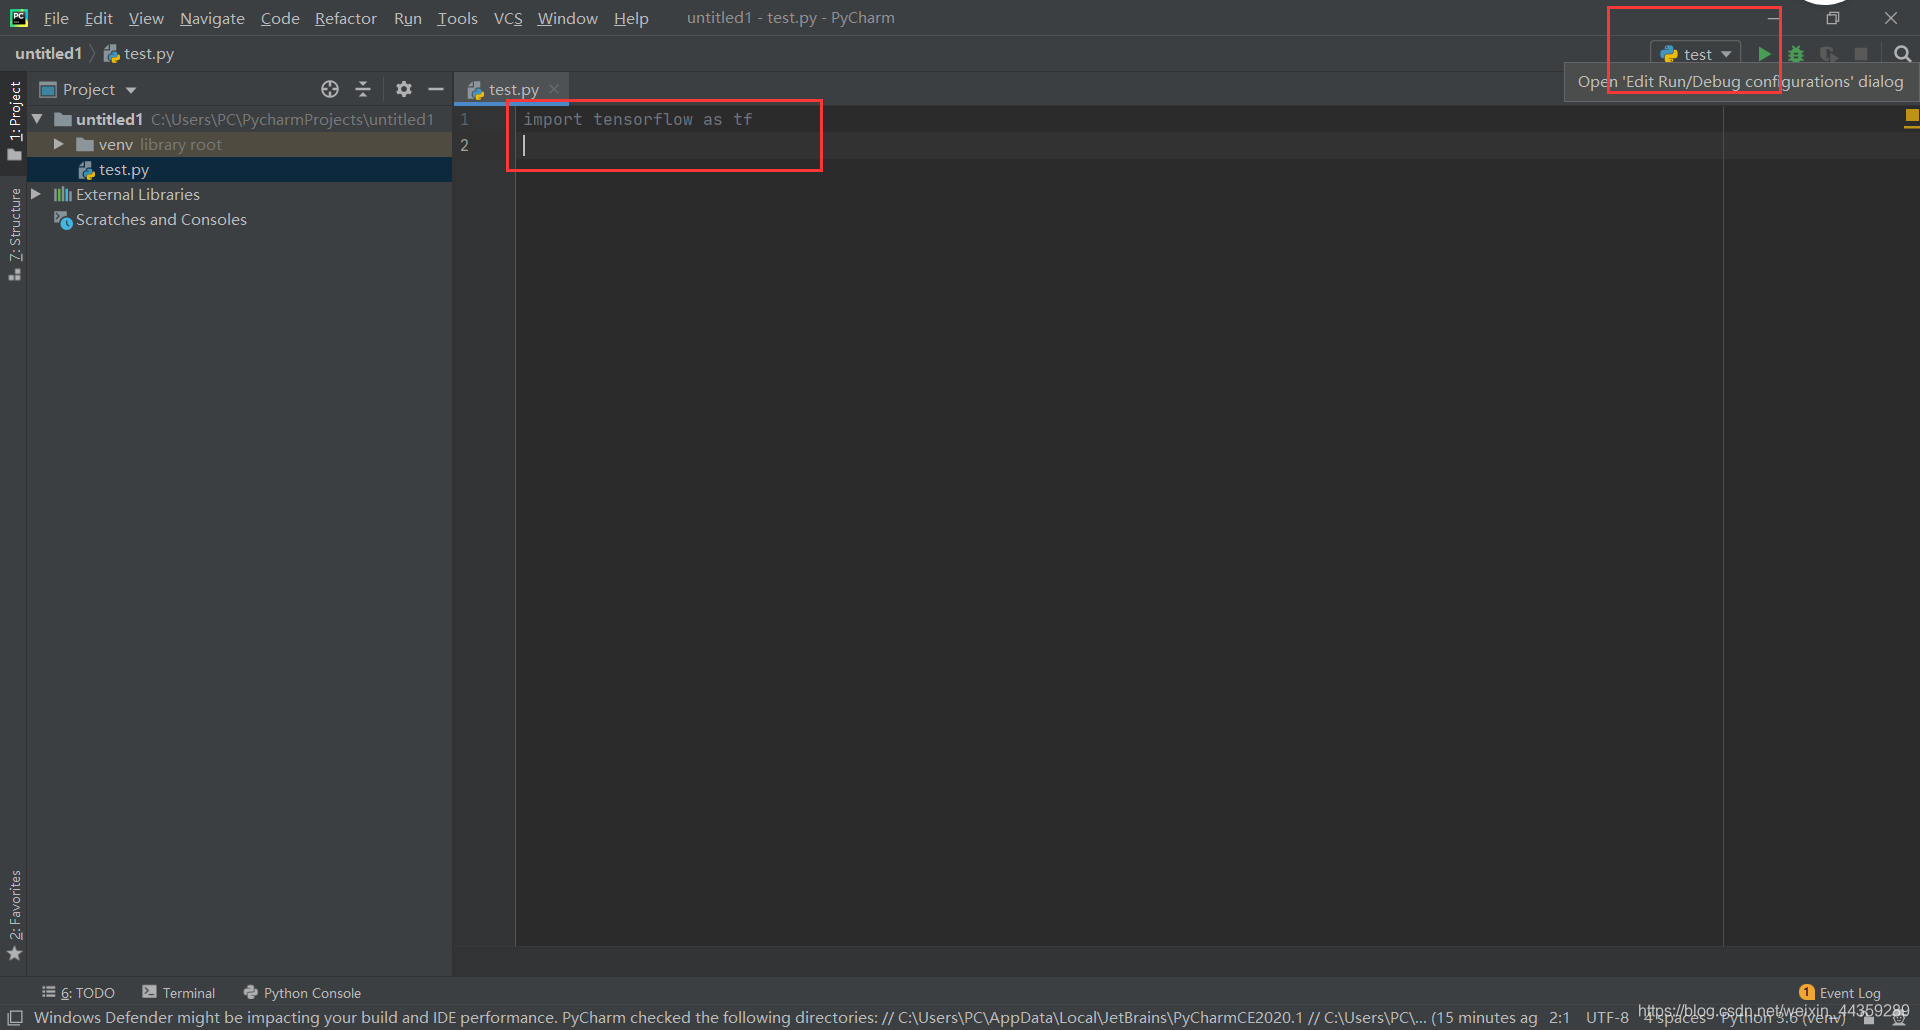Click the Run with Coverage shield icon
Screen dimensions: 1920x1030
[x=1829, y=54]
